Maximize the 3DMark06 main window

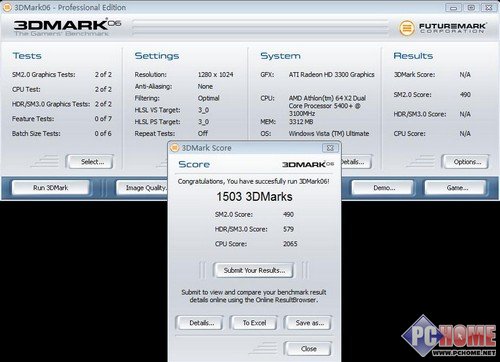click(471, 8)
